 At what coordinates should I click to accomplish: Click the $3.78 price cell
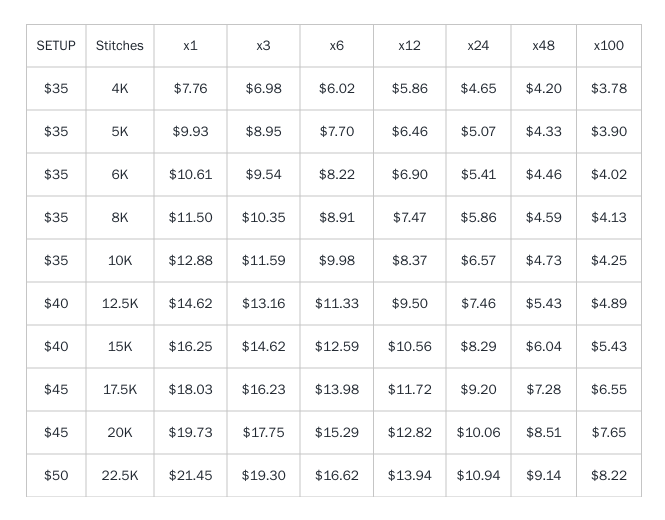pyautogui.click(x=609, y=88)
